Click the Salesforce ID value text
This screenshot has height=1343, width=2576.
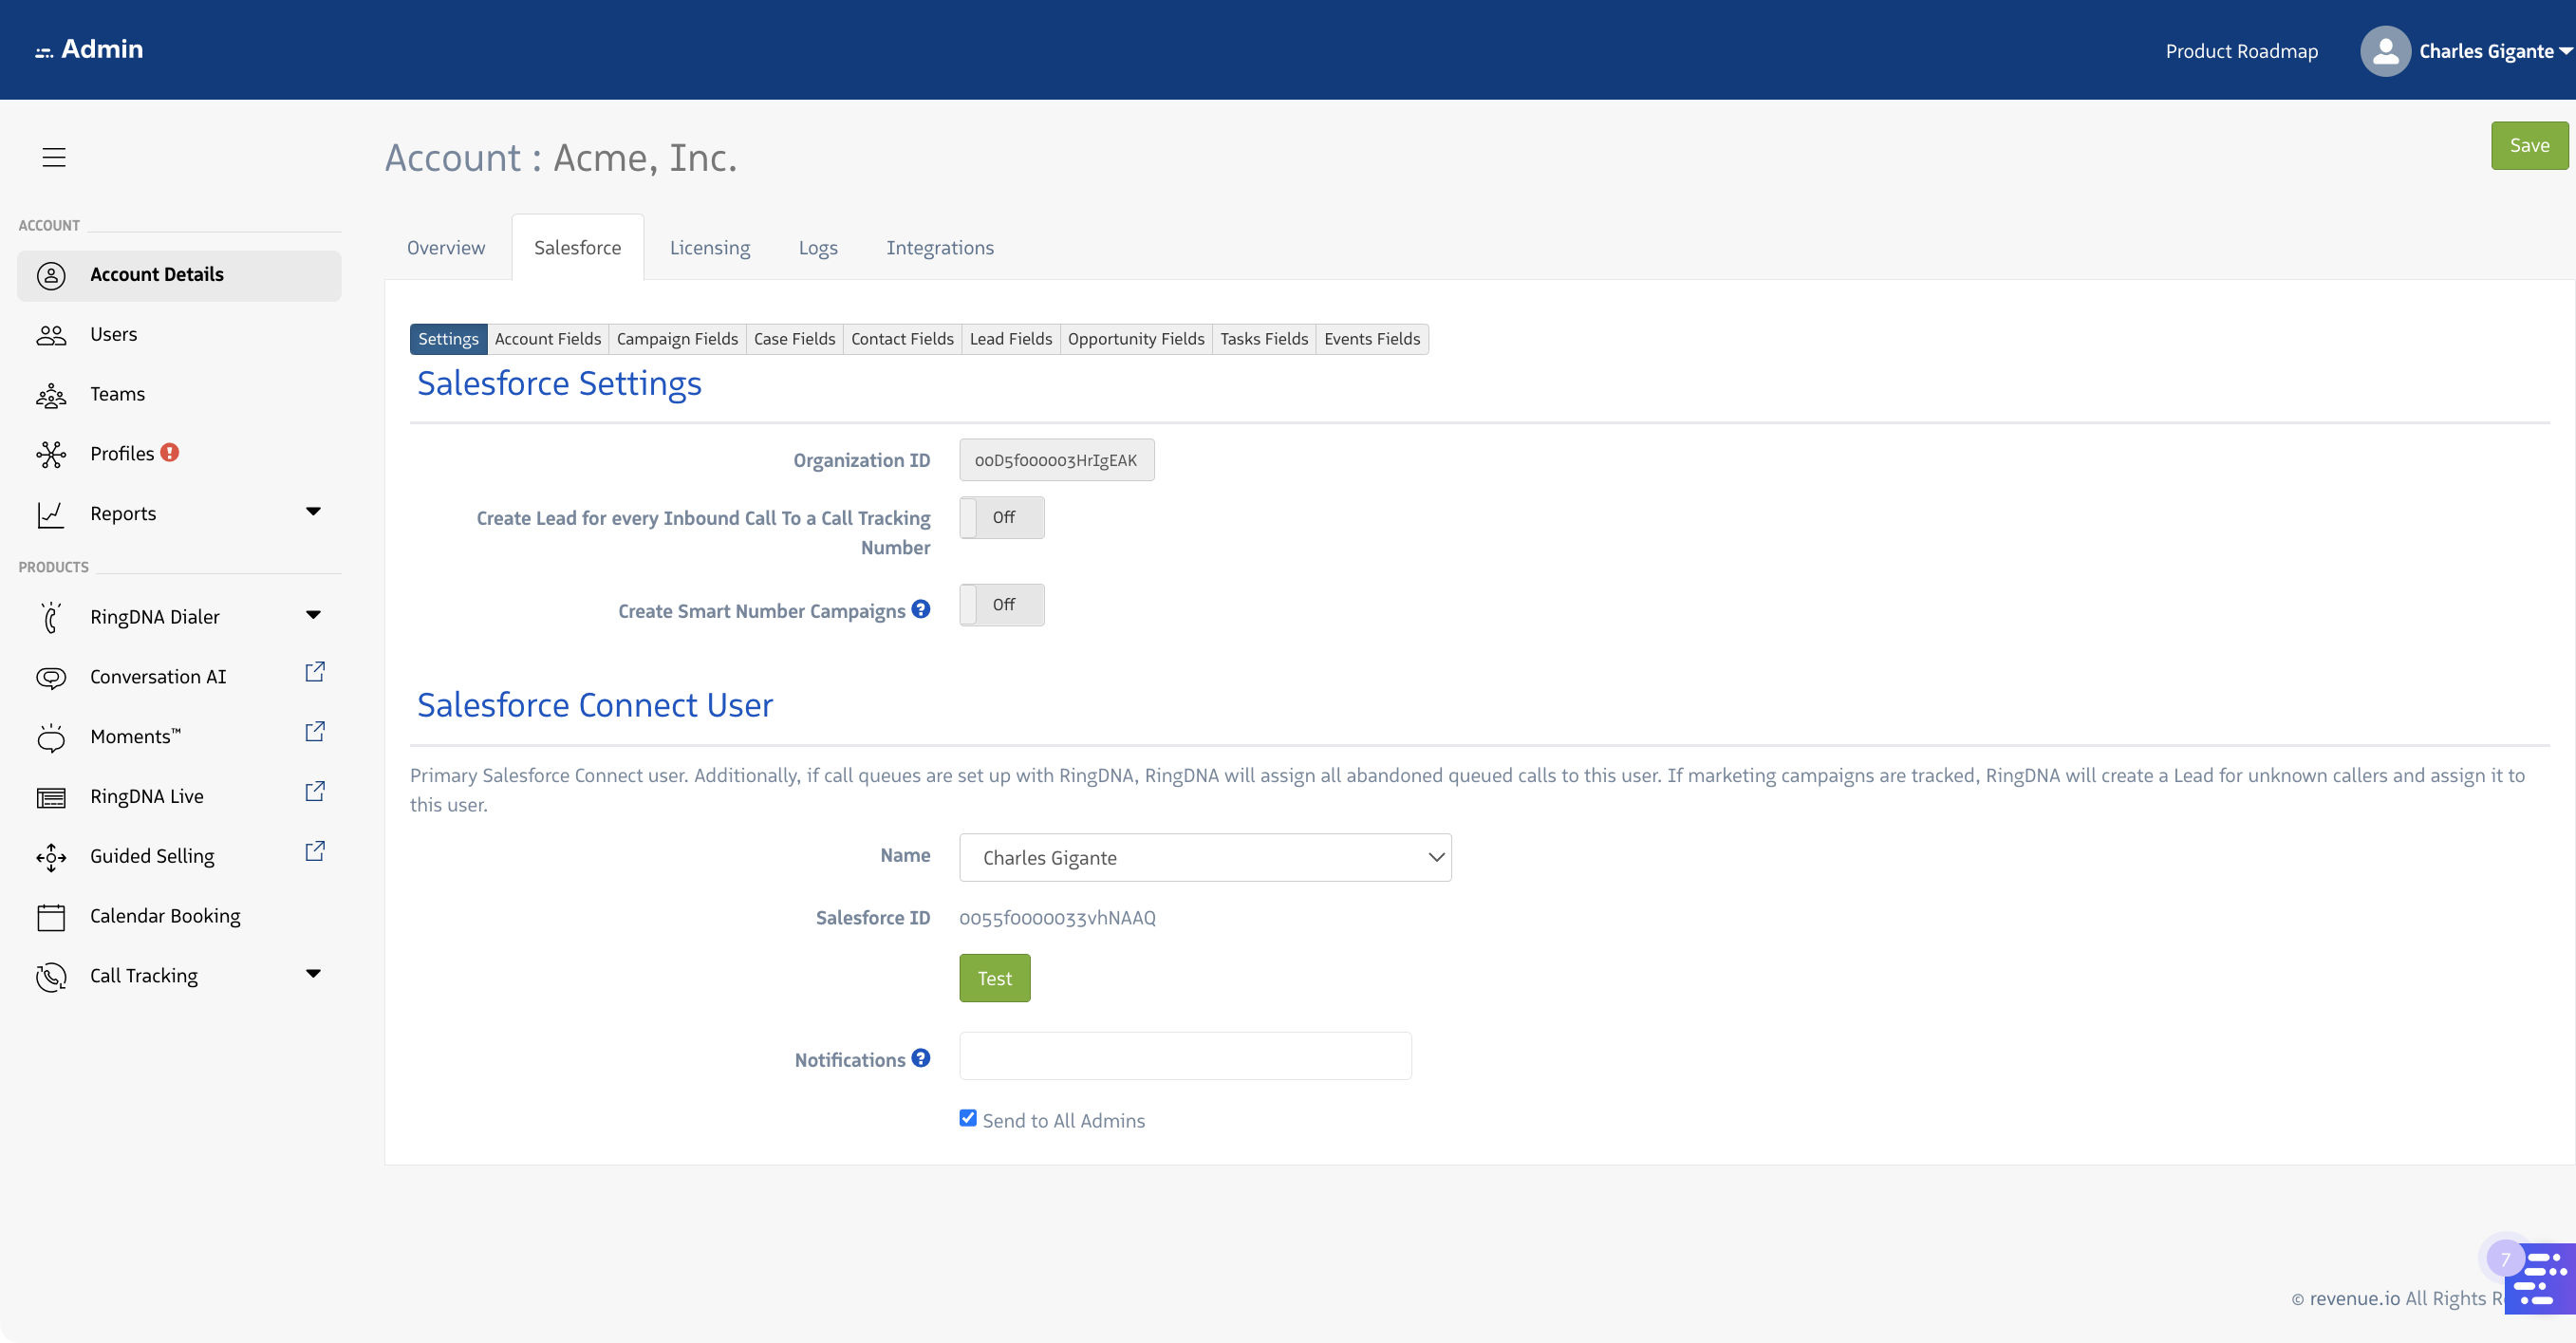1057,918
